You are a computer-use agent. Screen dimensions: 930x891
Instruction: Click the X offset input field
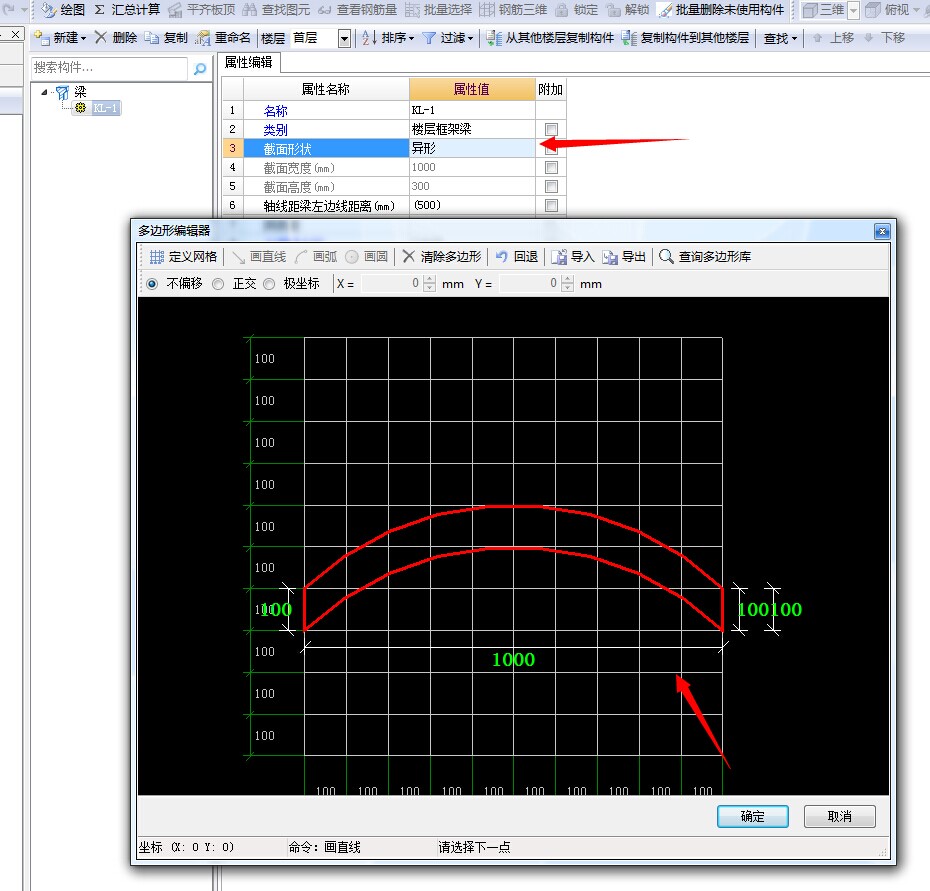click(x=392, y=284)
